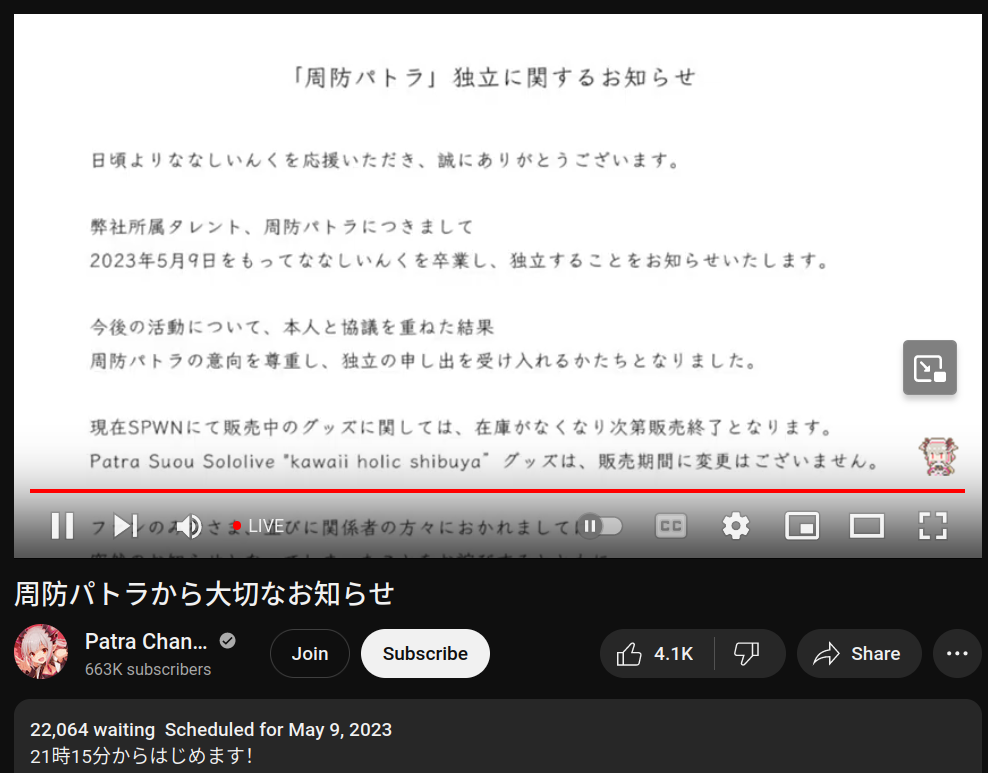Open the Patra Chan... channel name link
This screenshot has height=773, width=988.
(x=146, y=641)
